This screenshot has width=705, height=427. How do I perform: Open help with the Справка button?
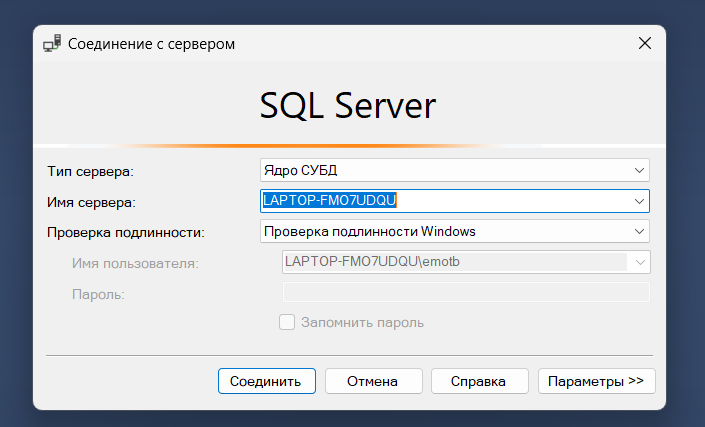(479, 381)
